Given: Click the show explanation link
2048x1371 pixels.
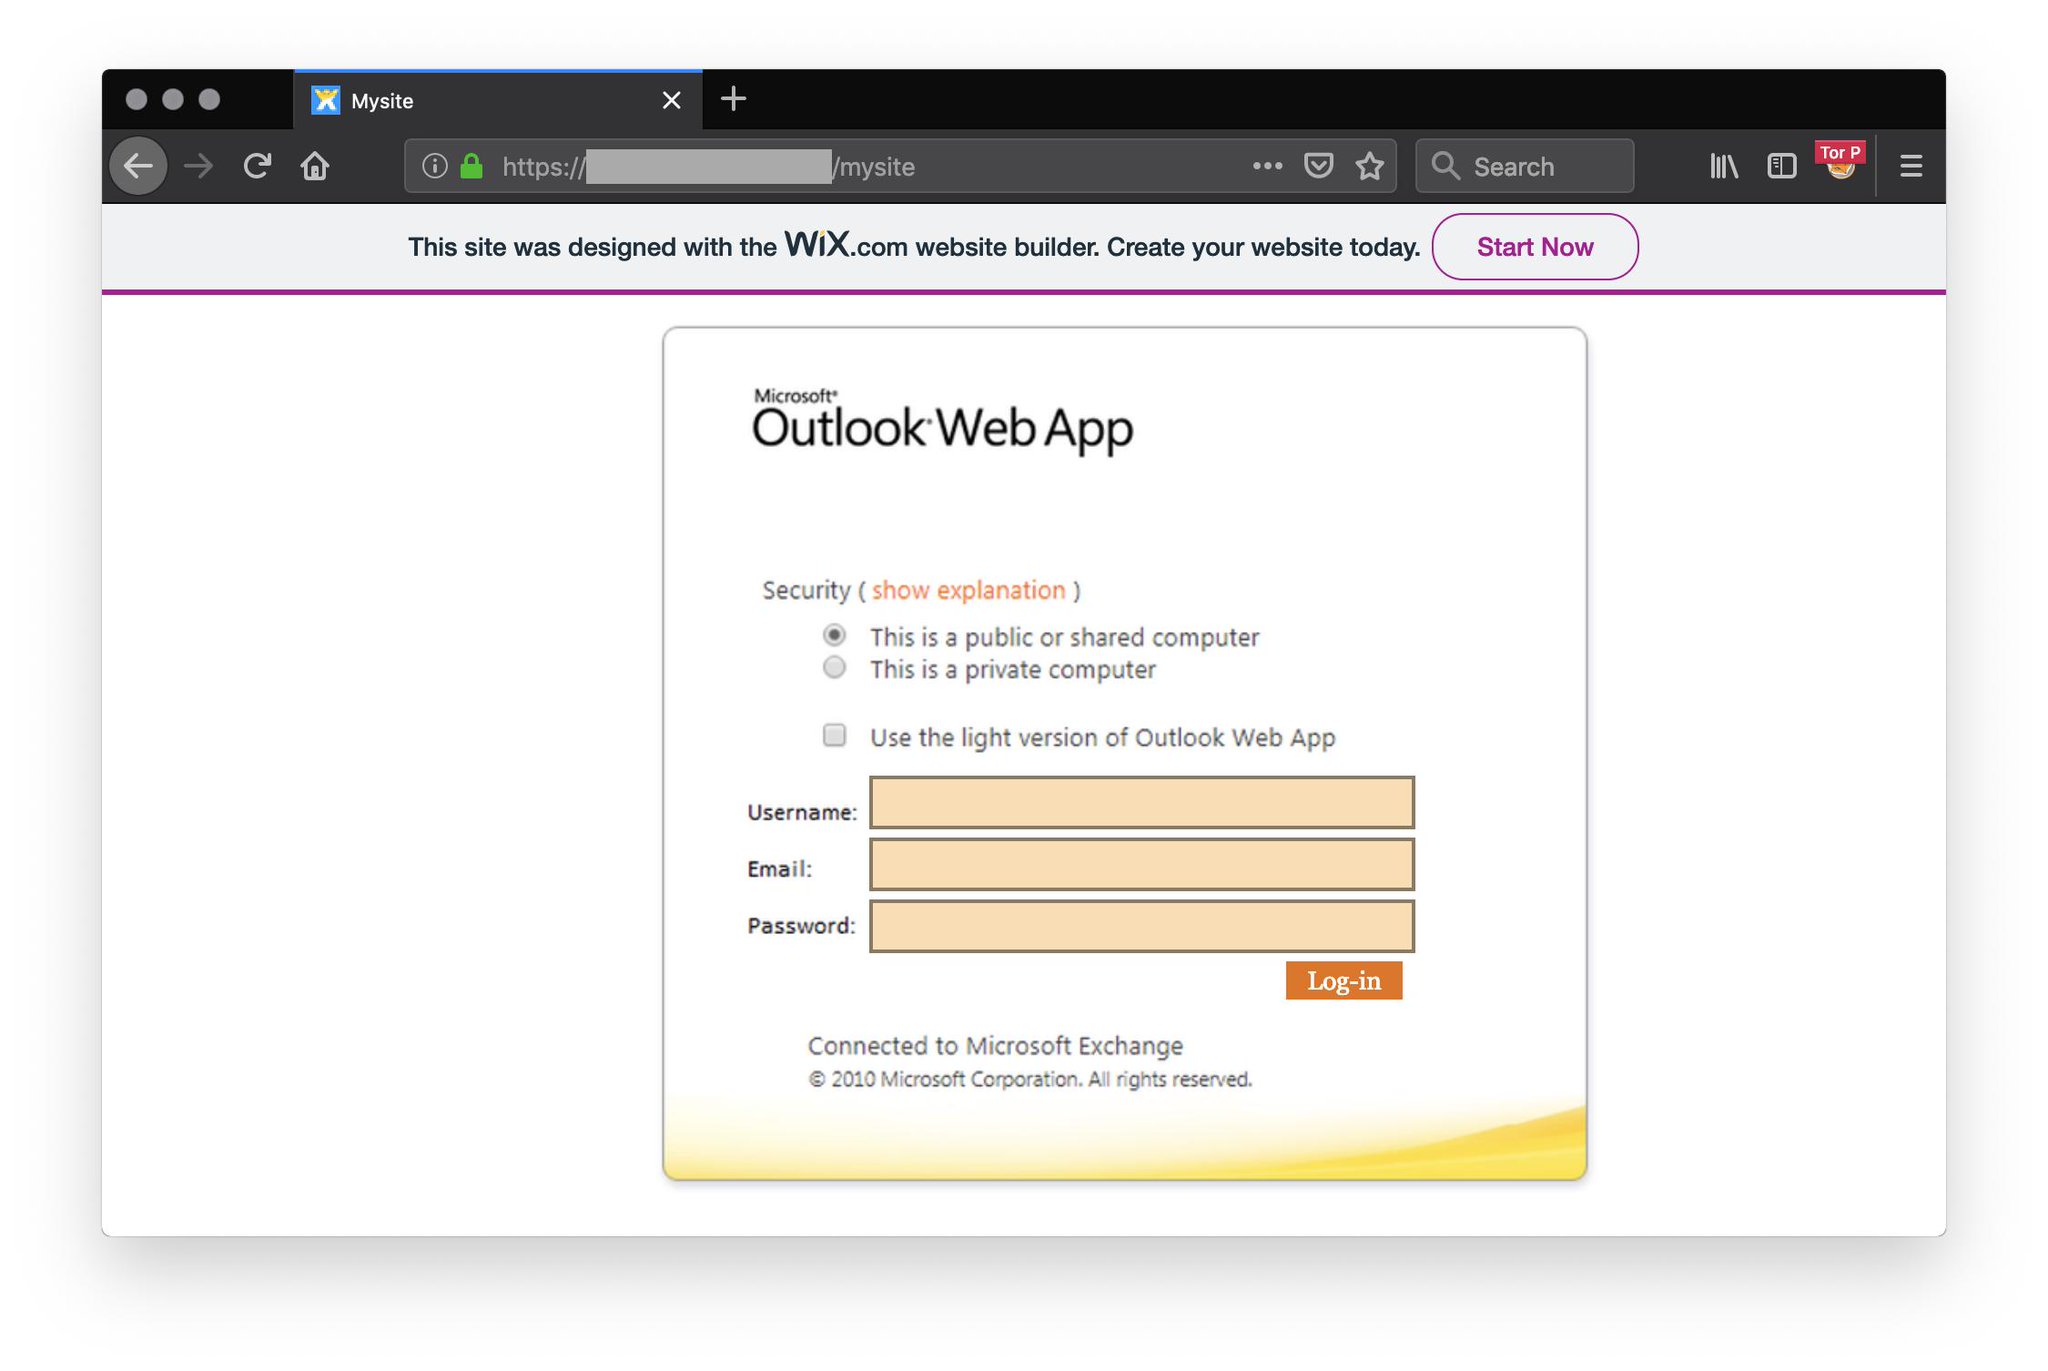Looking at the screenshot, I should [x=968, y=590].
